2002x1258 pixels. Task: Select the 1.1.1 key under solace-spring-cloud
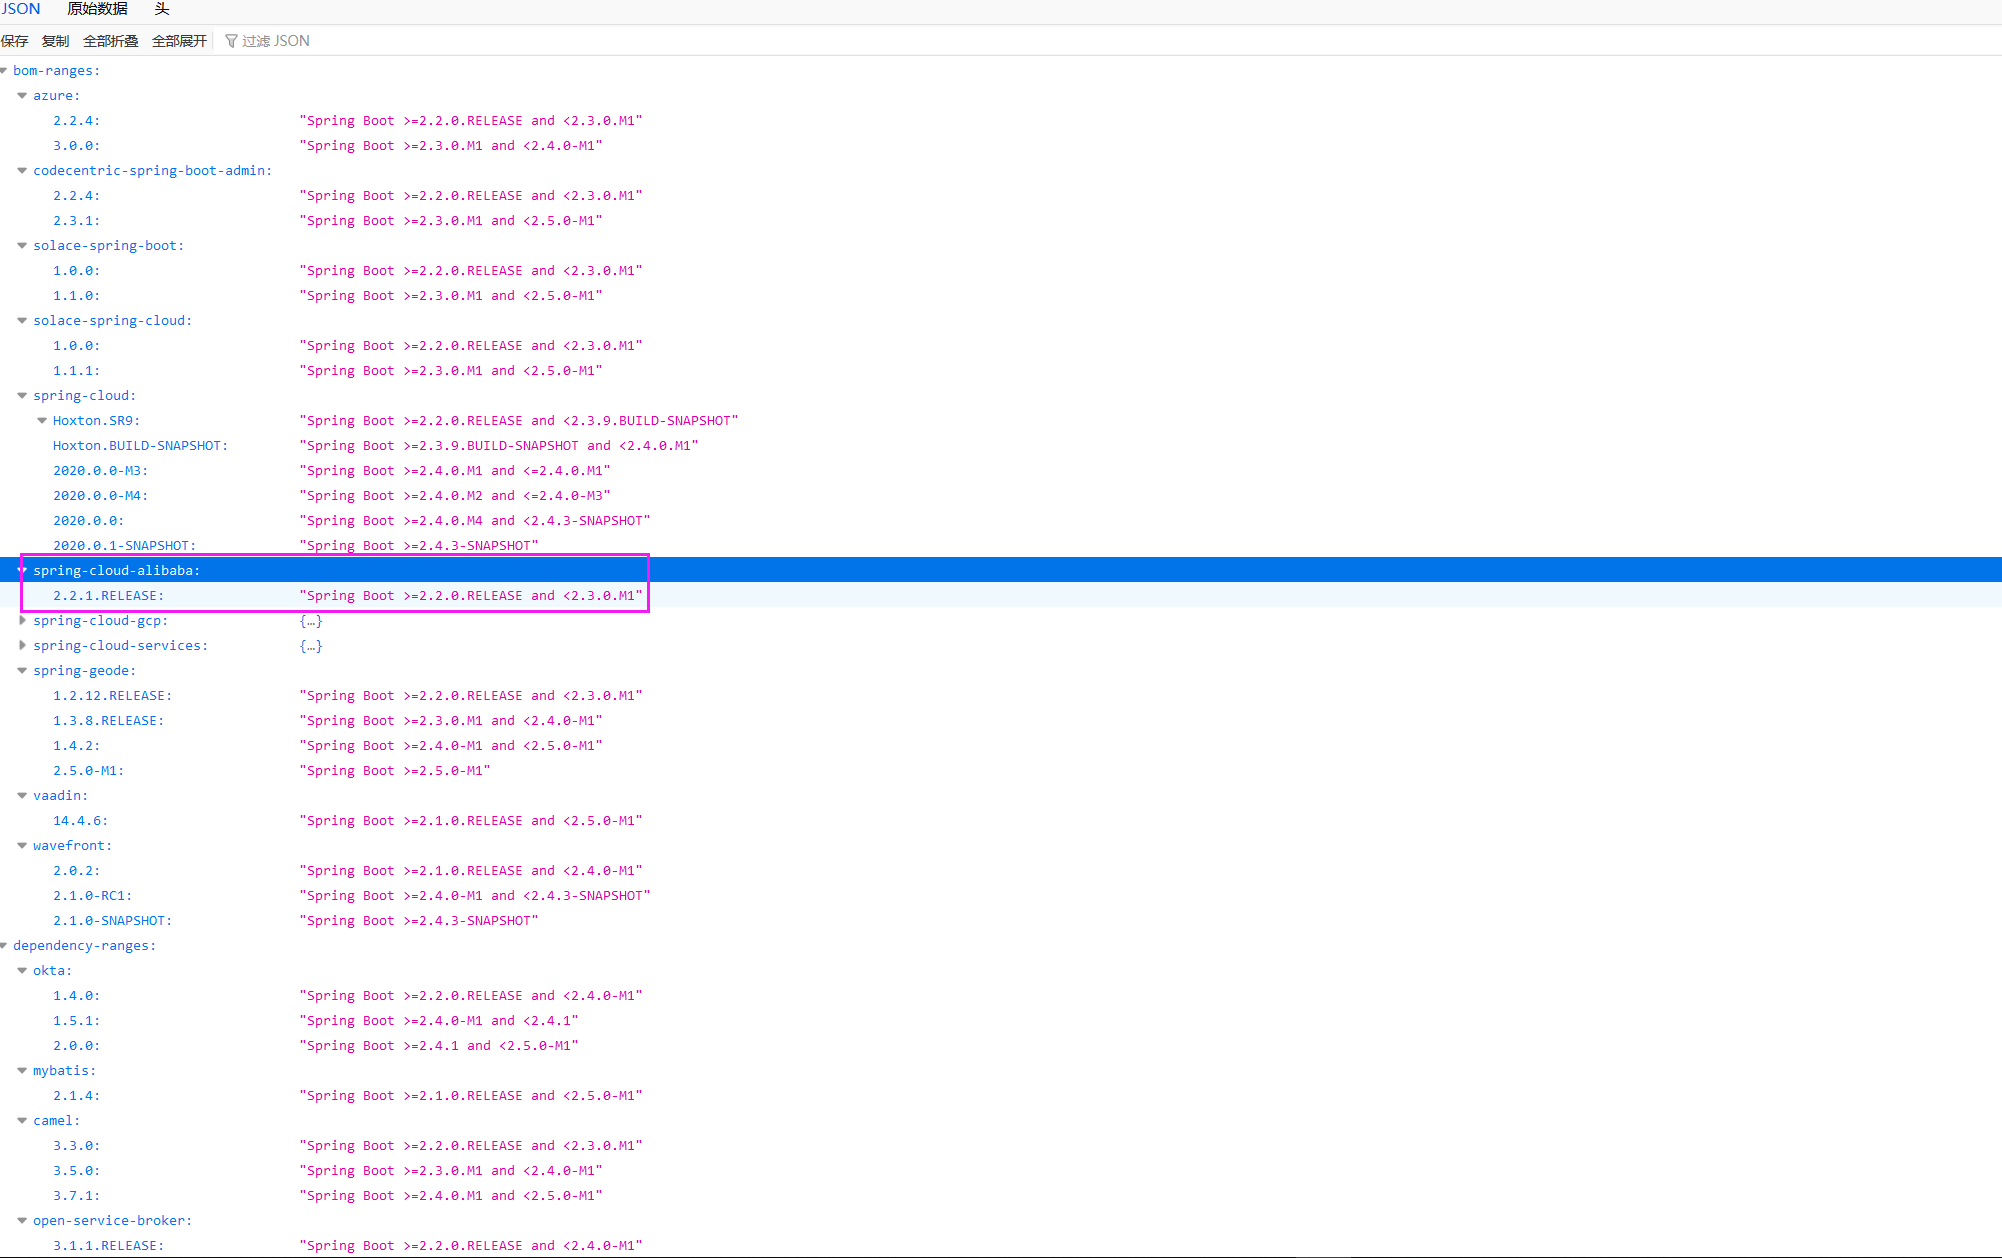click(x=76, y=371)
